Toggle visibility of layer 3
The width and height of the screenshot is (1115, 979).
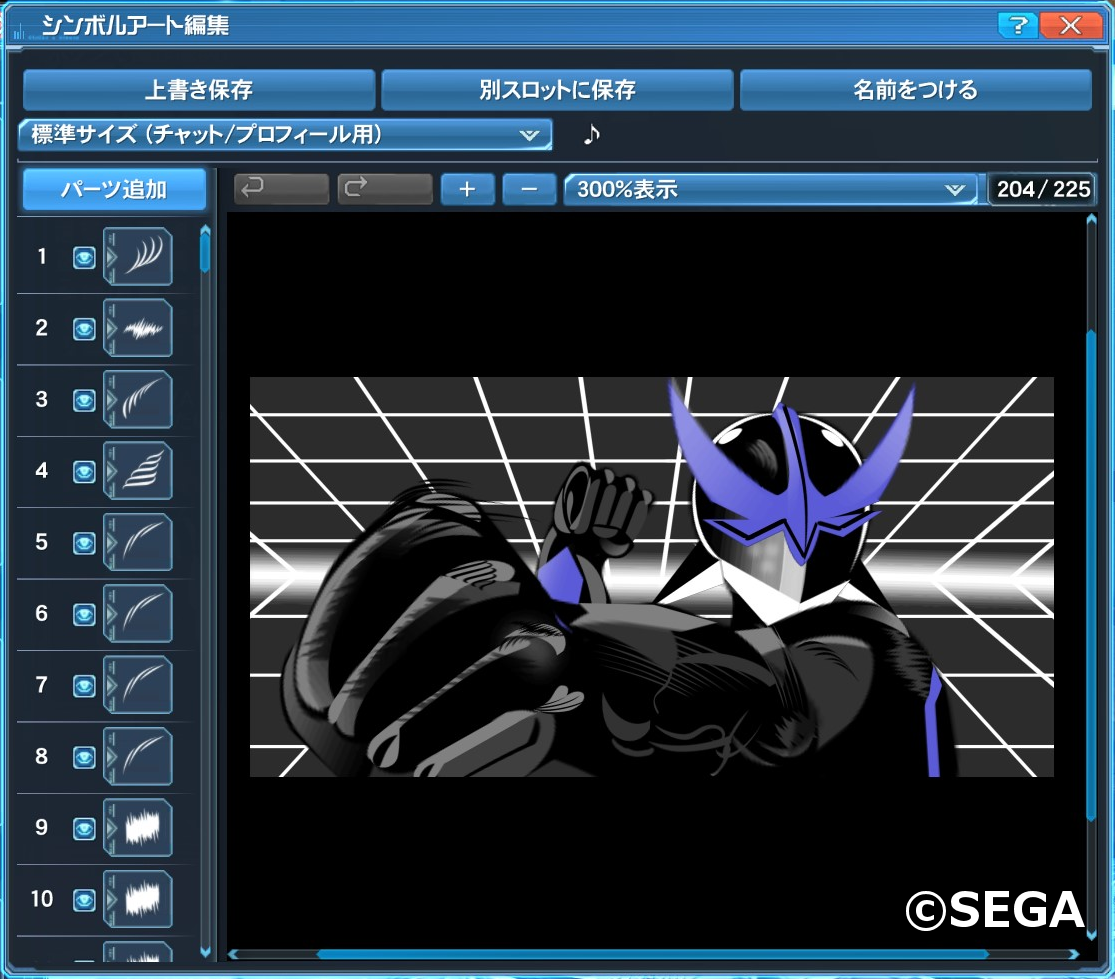[84, 400]
